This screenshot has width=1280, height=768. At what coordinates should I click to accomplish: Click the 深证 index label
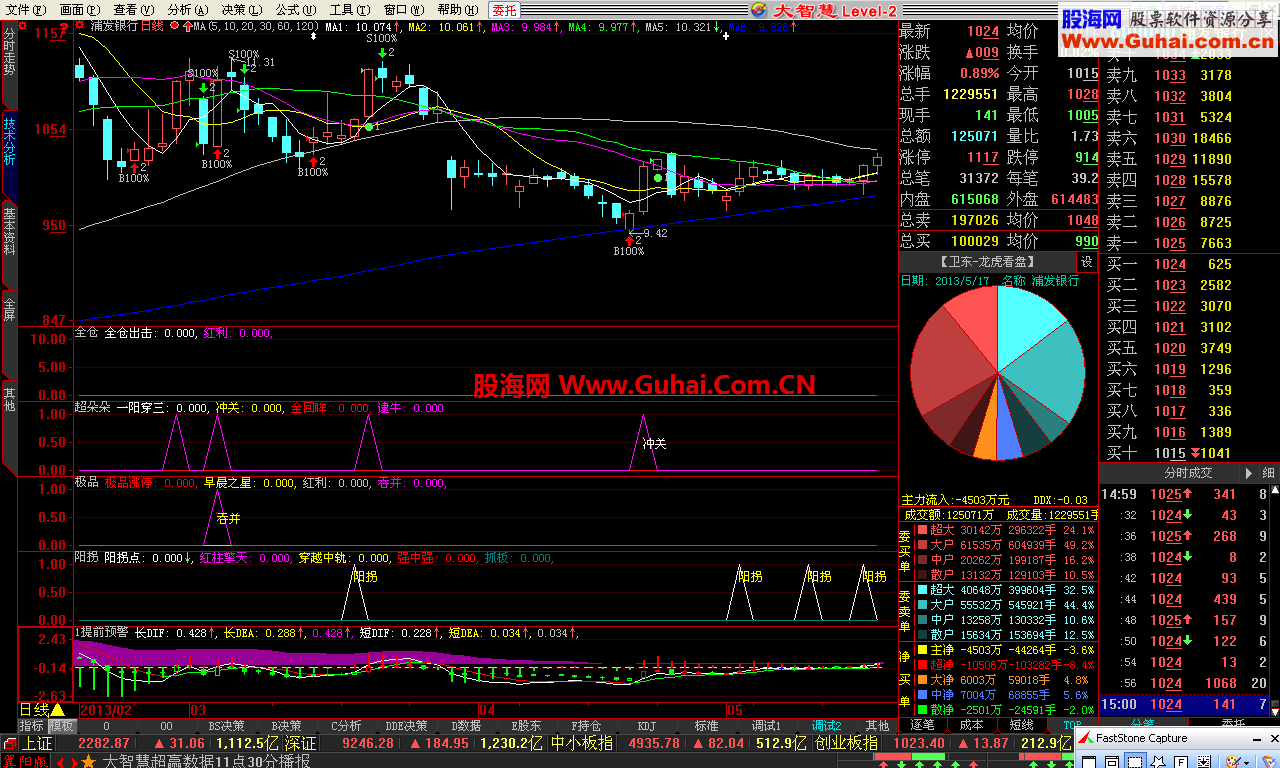(301, 743)
